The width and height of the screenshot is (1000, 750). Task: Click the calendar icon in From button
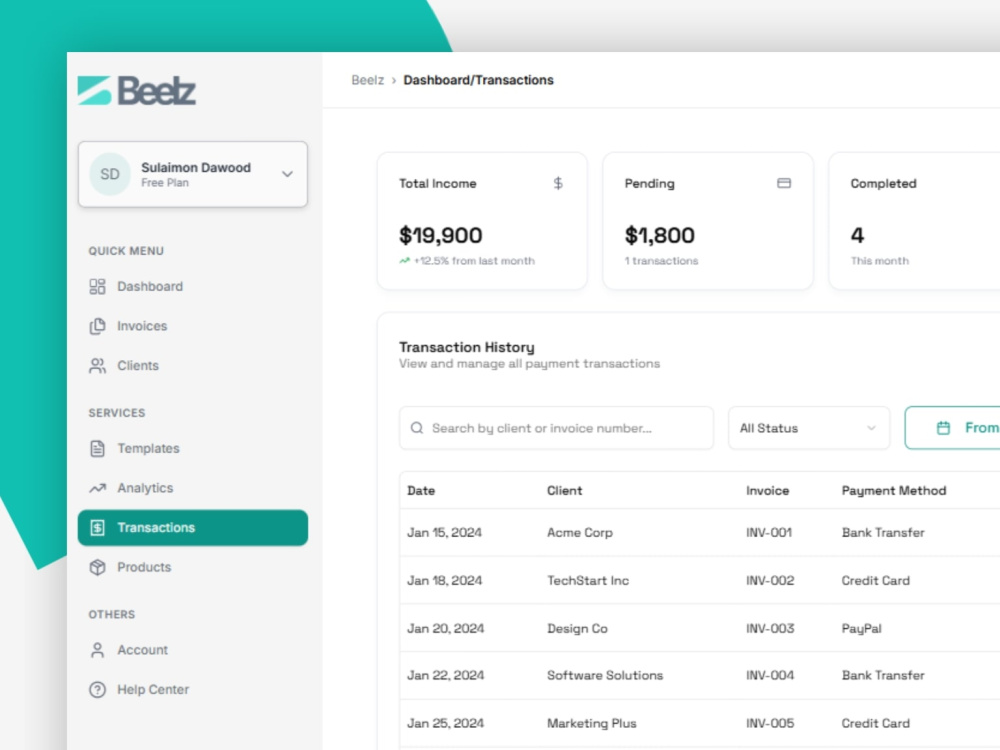(x=943, y=428)
